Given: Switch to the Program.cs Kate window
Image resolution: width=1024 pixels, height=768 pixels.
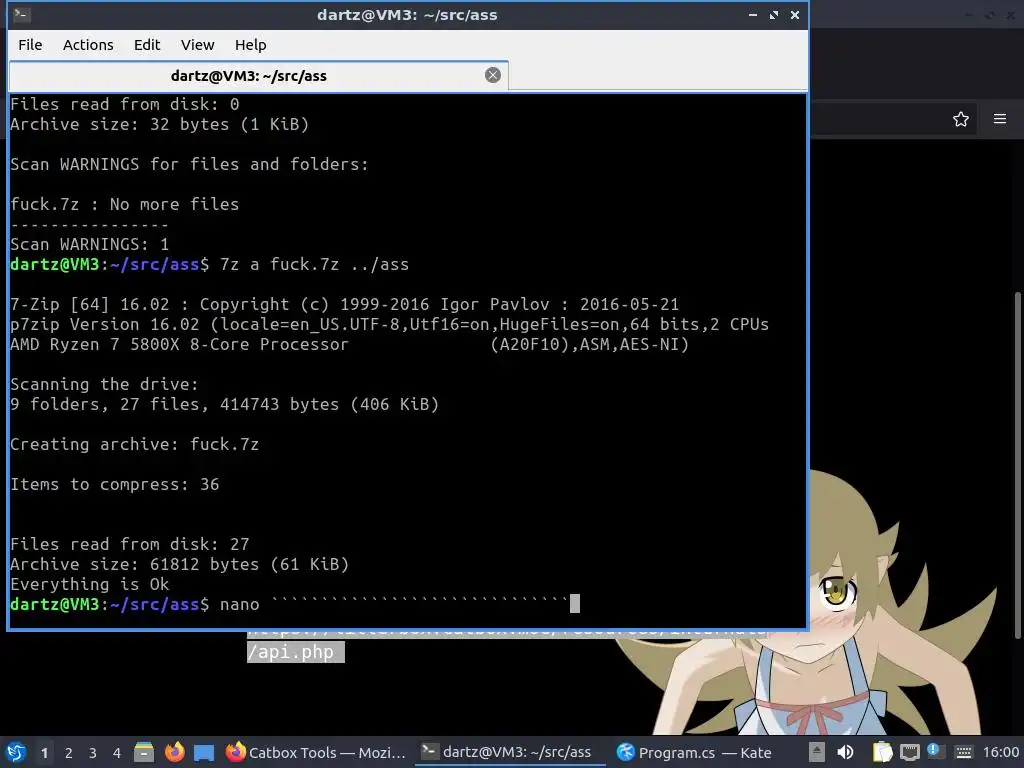Looking at the screenshot, I should (x=695, y=752).
